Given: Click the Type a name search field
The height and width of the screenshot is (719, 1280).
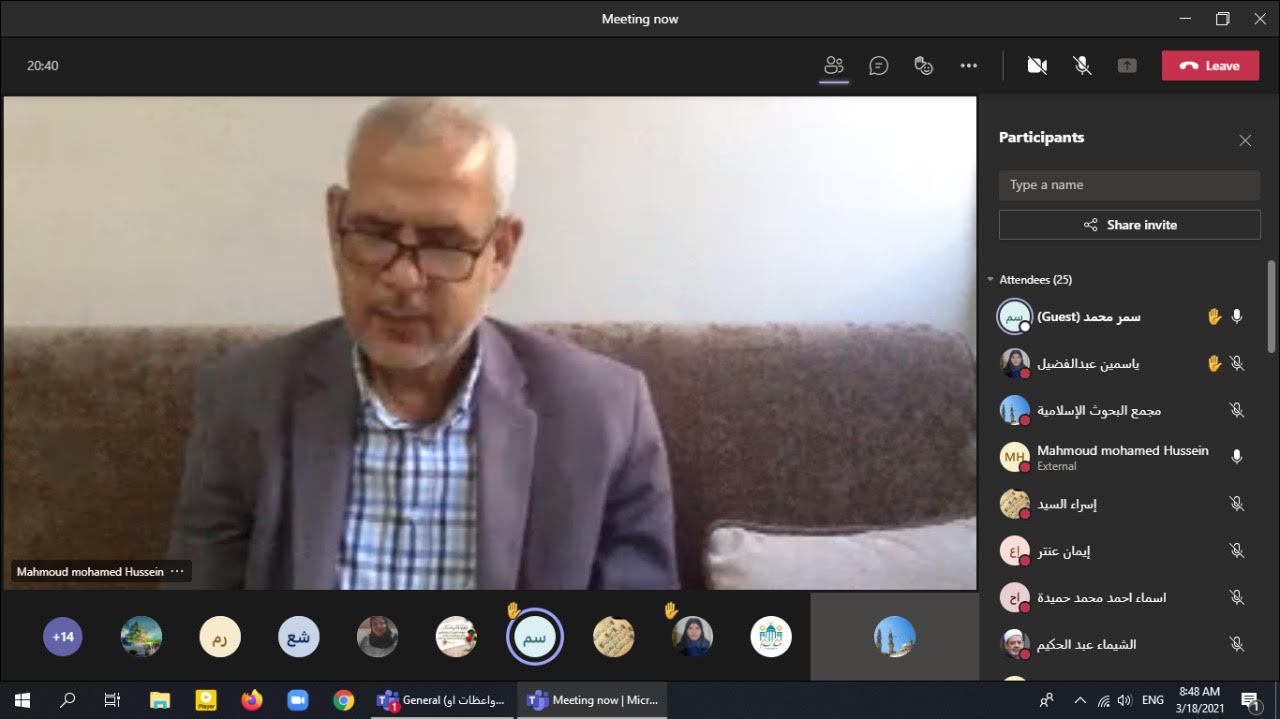Looking at the screenshot, I should pyautogui.click(x=1129, y=185).
